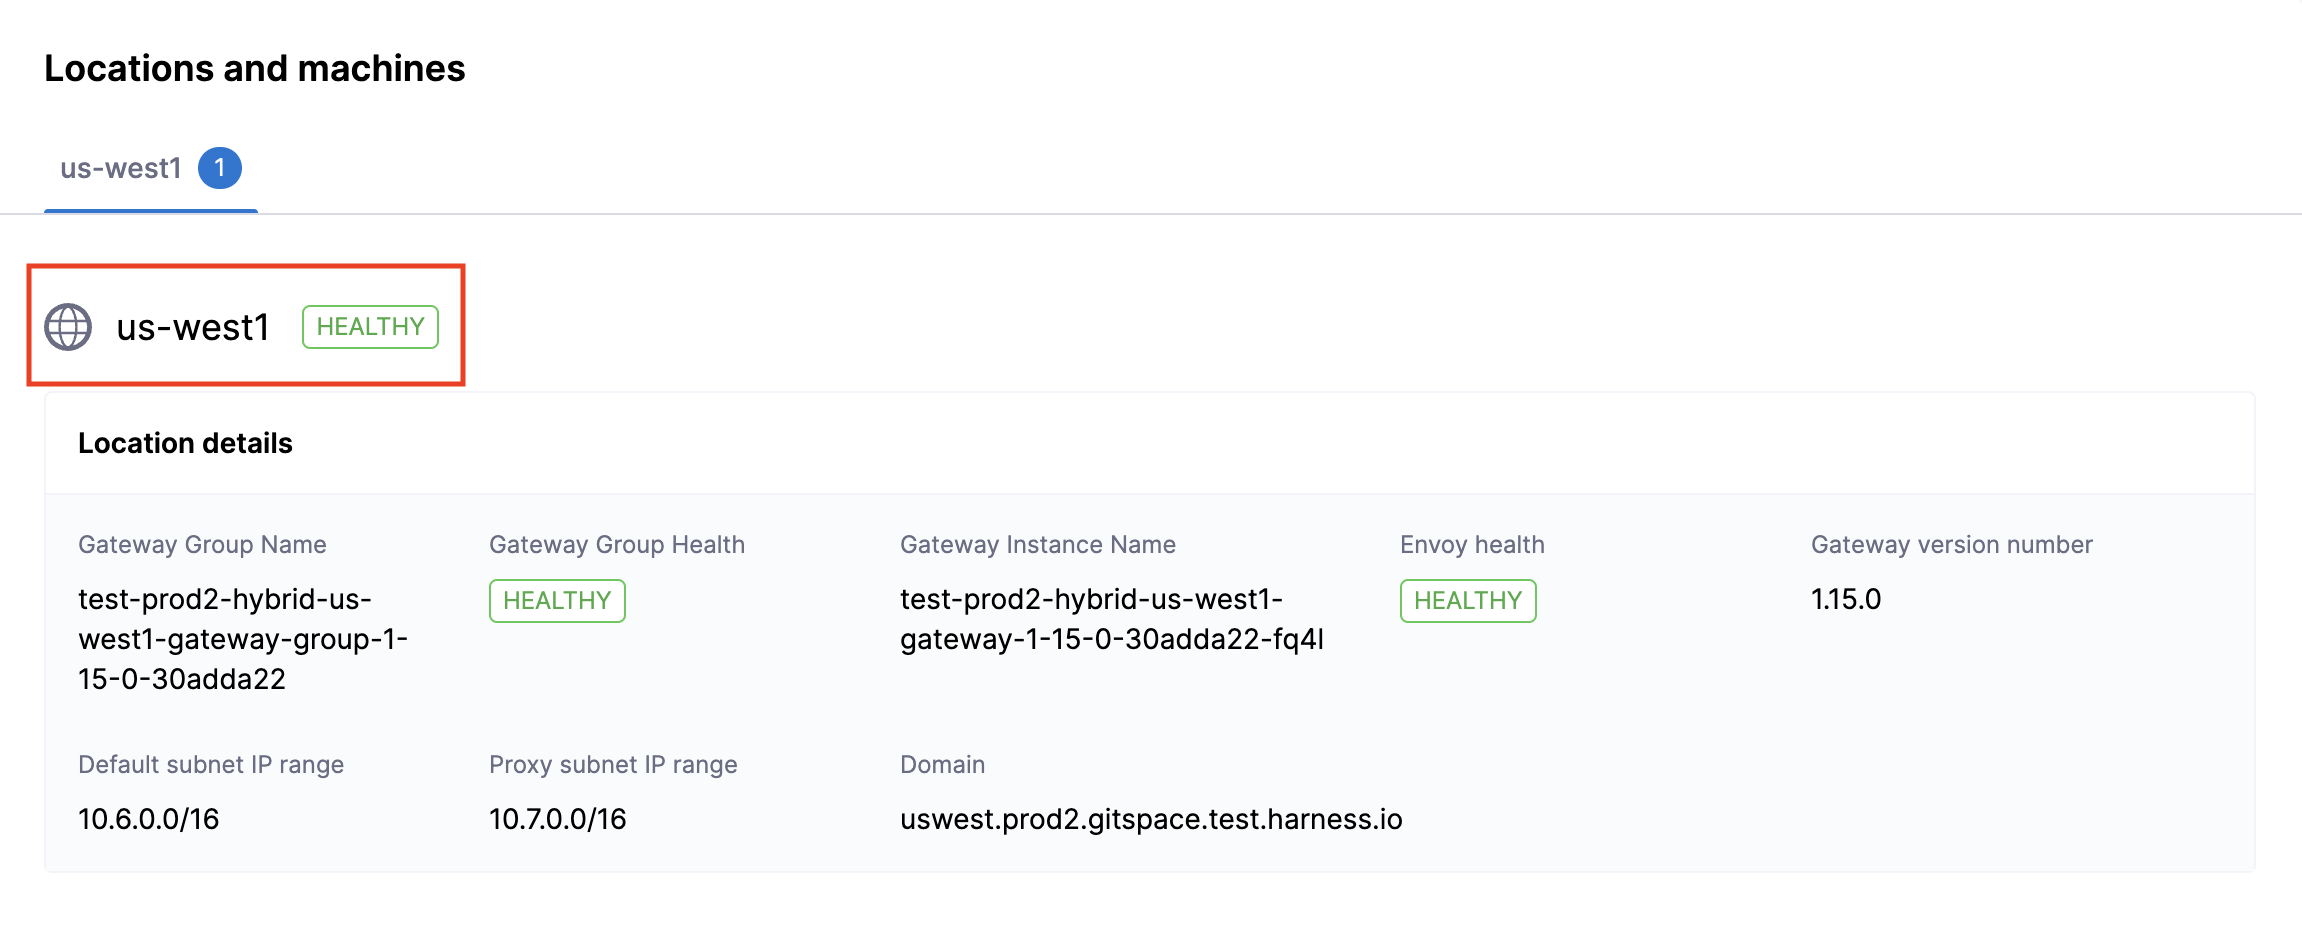Open the Locations and machines section header

[x=254, y=68]
